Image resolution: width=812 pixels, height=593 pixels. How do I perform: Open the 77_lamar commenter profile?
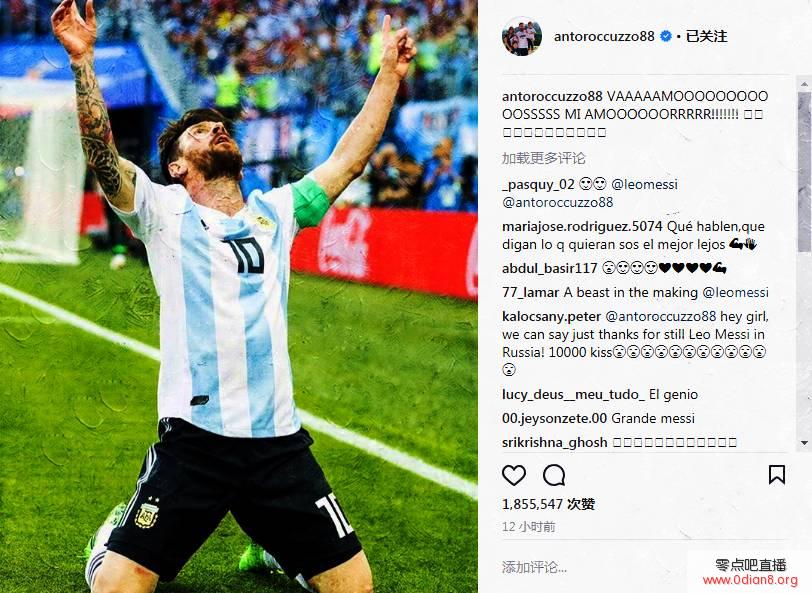coord(530,293)
